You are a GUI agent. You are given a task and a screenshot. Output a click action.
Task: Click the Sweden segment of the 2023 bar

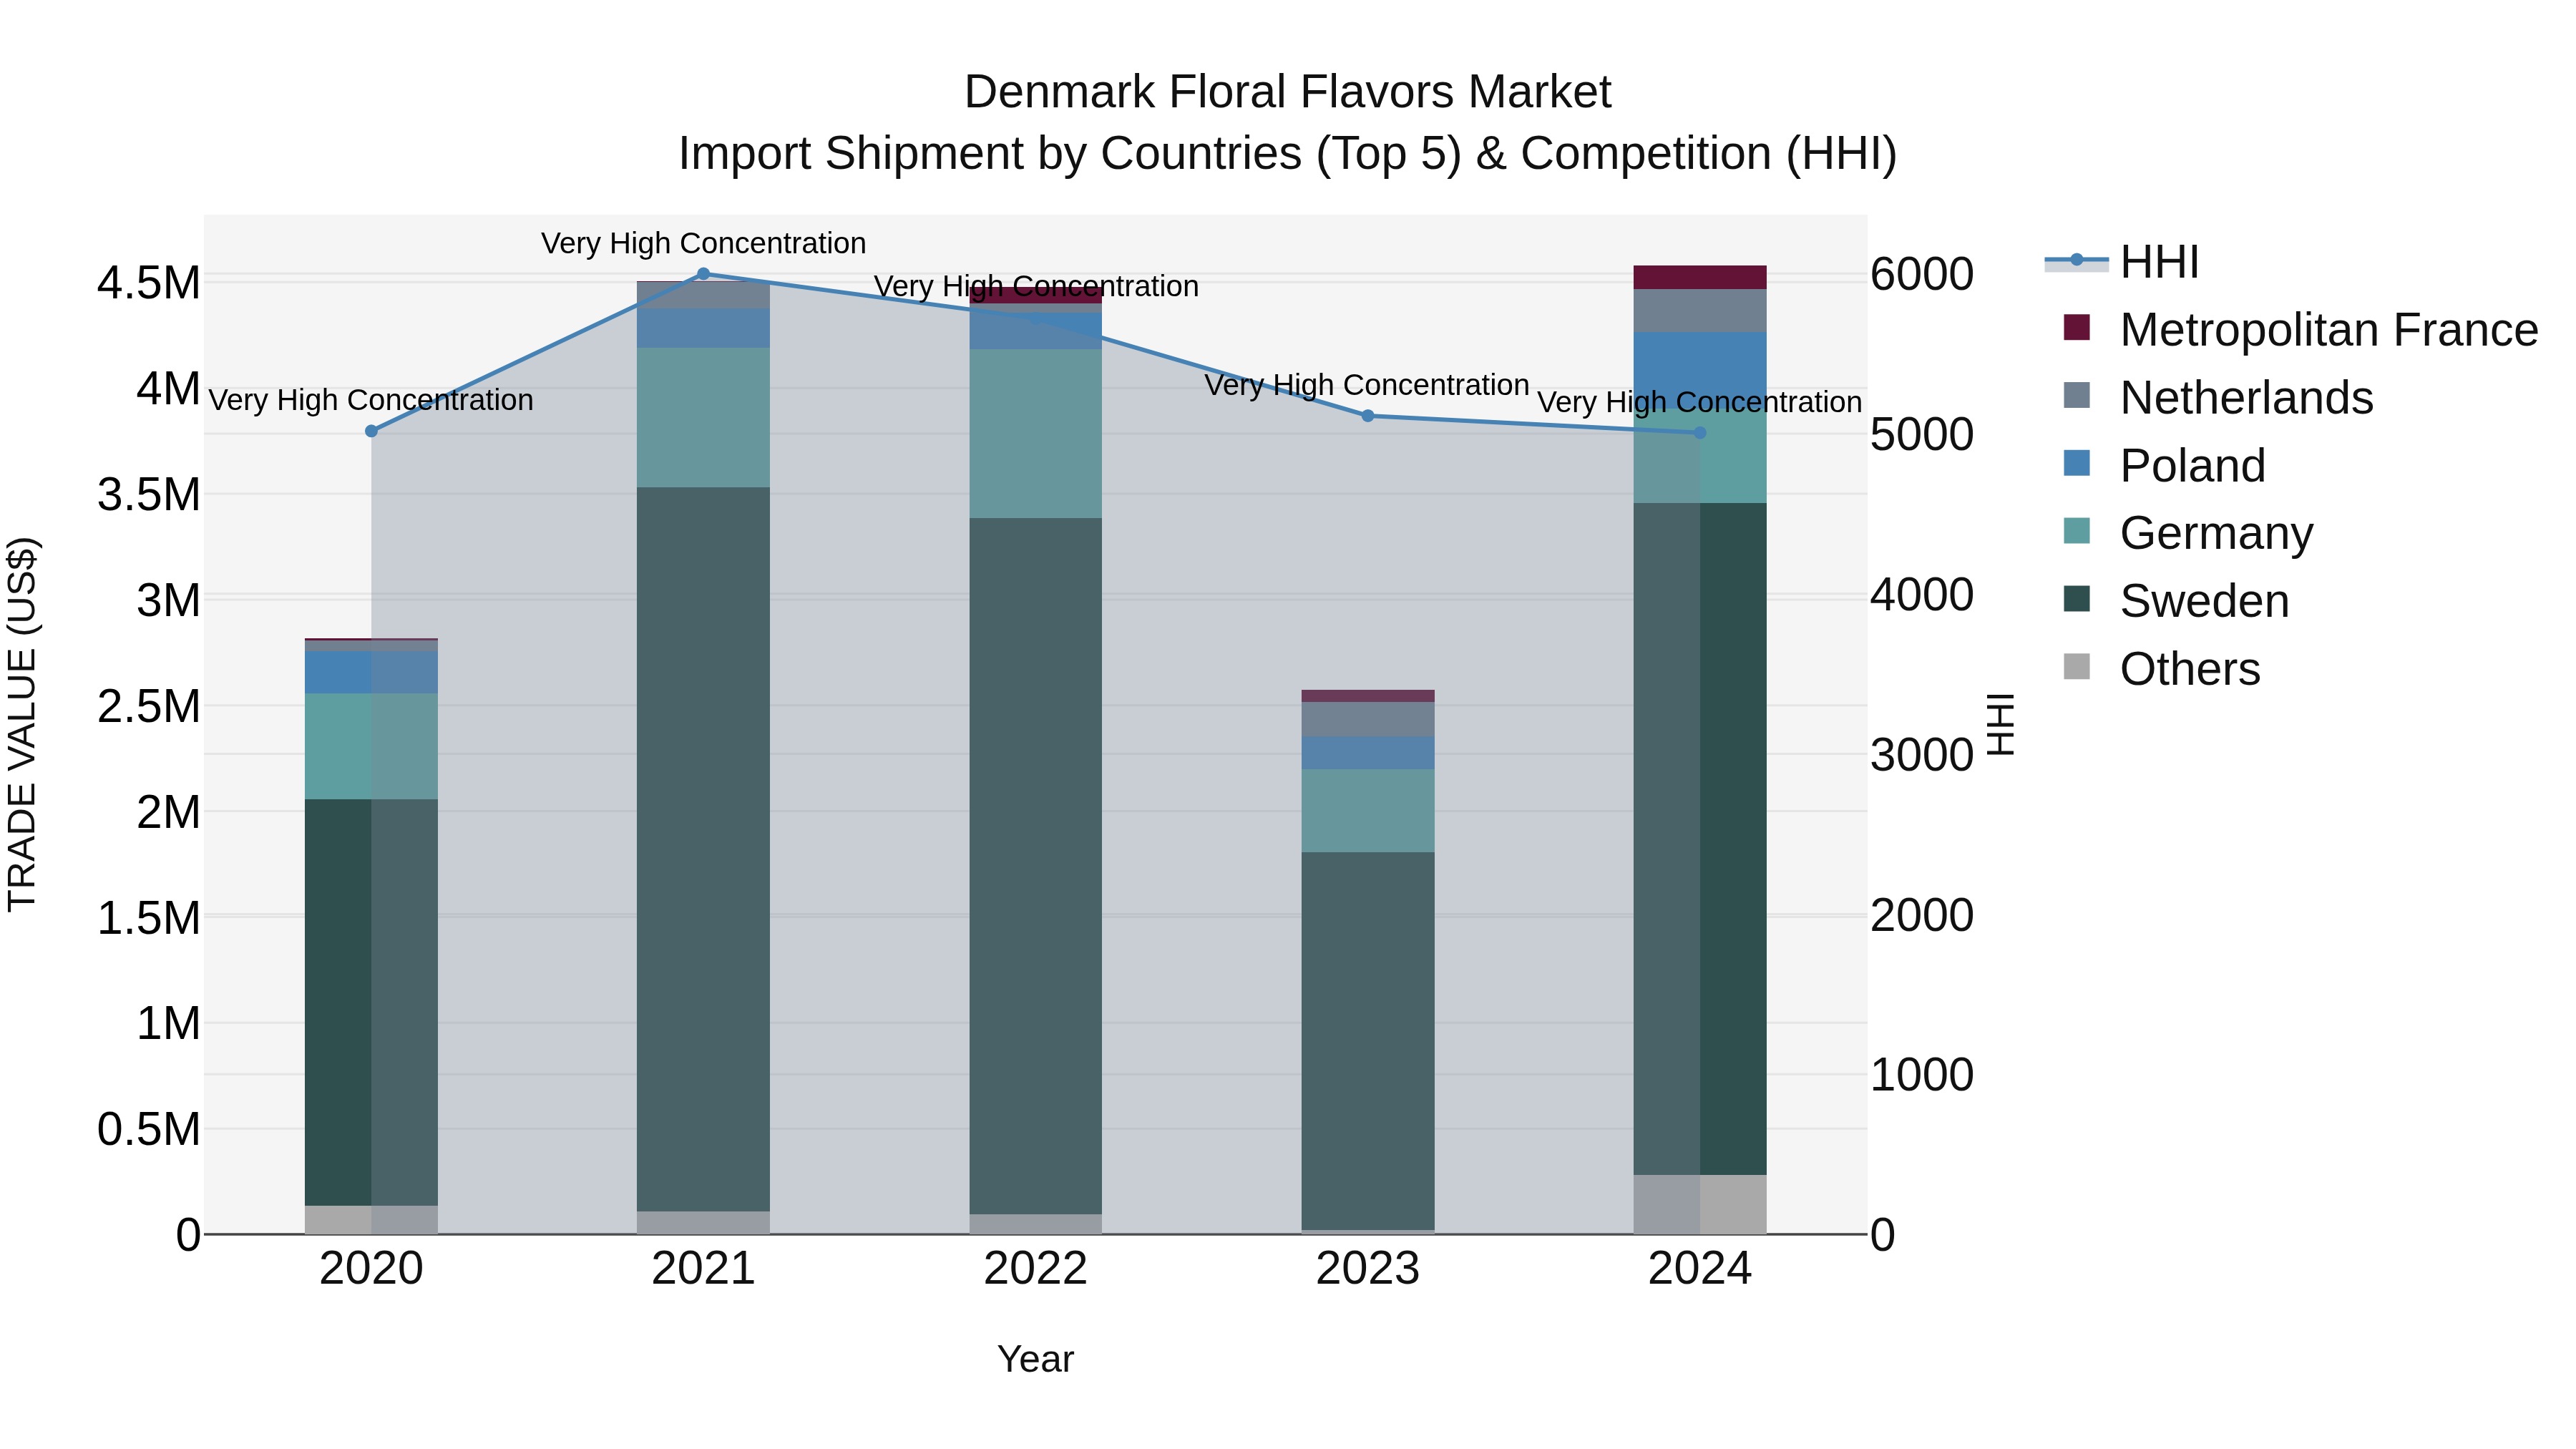pos(1368,1041)
